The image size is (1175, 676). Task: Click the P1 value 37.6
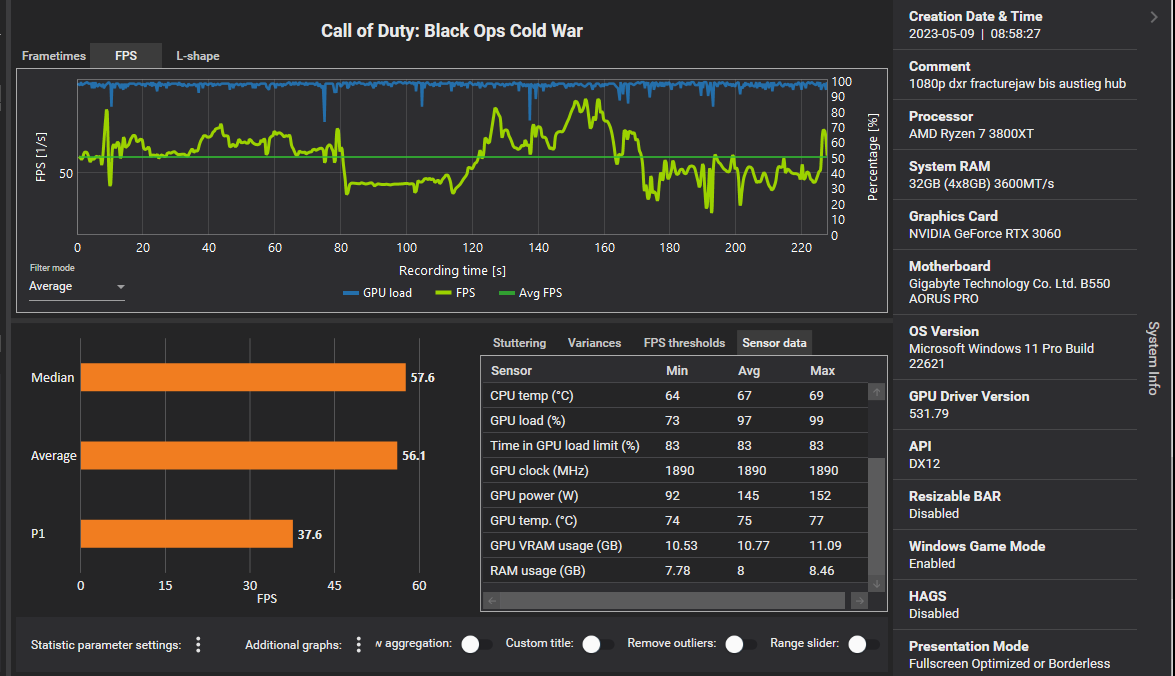(x=309, y=534)
